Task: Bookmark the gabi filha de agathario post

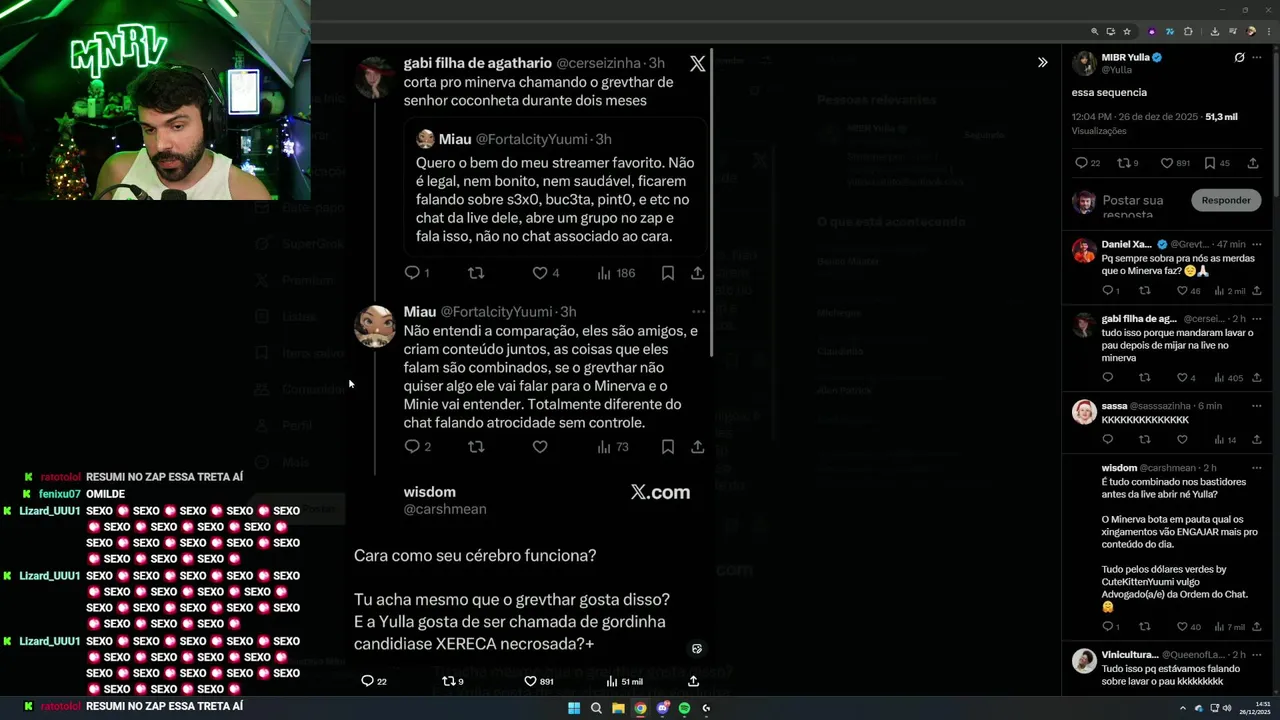Action: 668,273
